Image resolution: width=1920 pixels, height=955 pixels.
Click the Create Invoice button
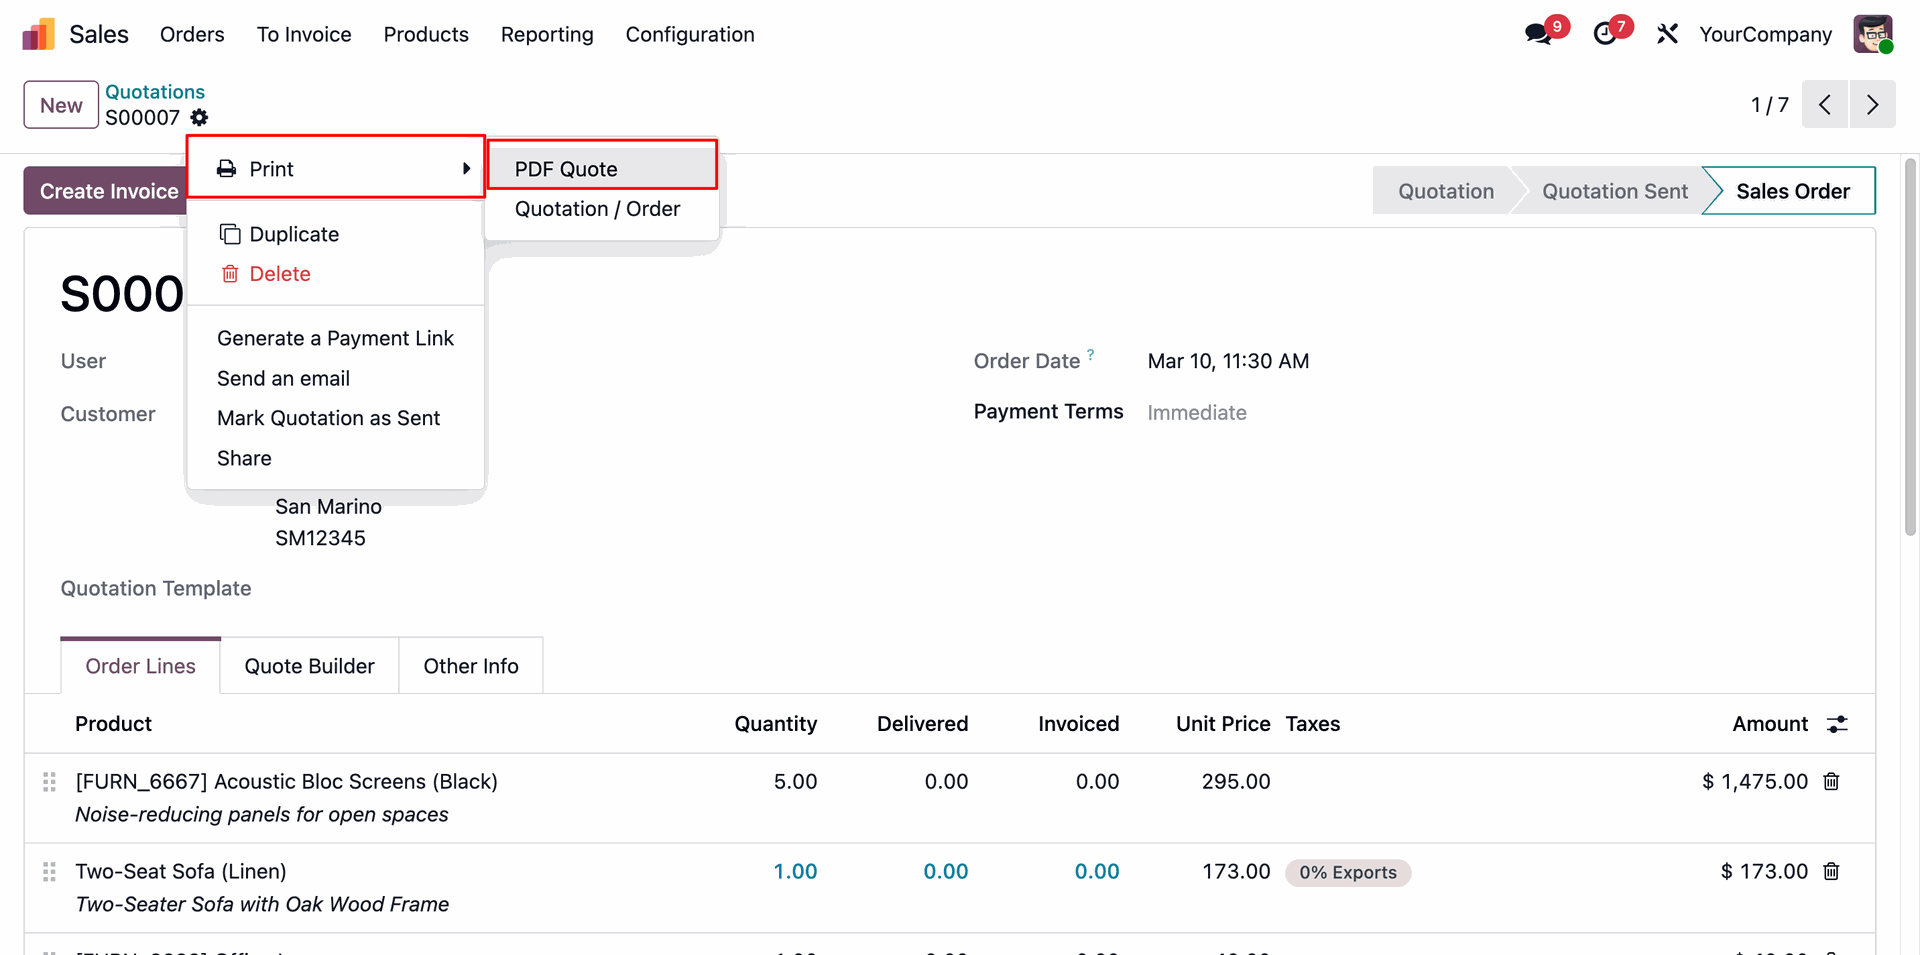(x=108, y=191)
